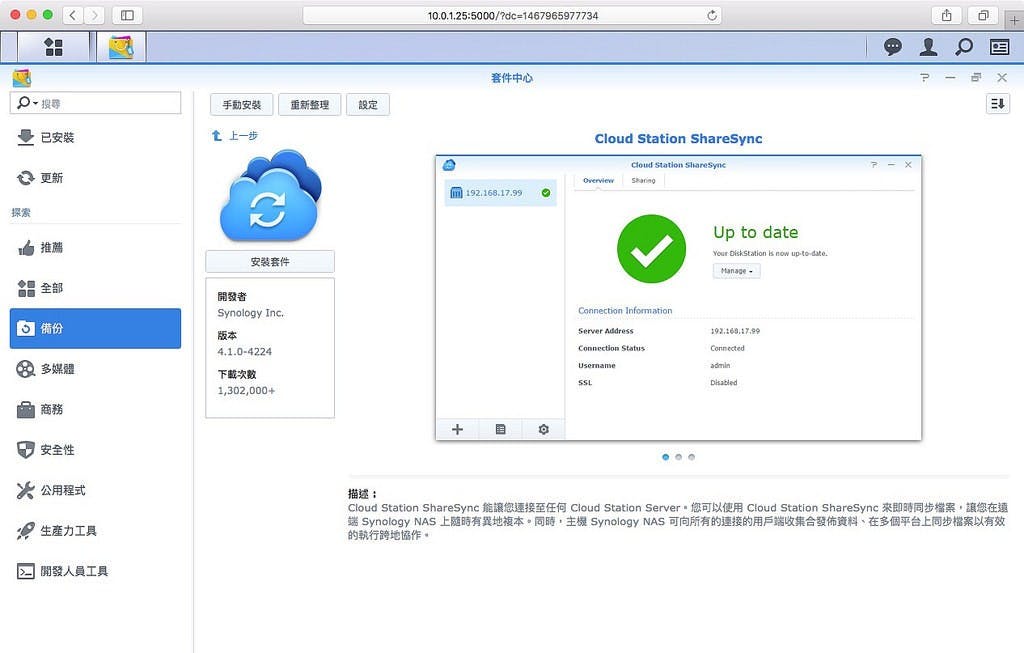Install the package with 安裝套件
Image resolution: width=1024 pixels, height=653 pixels.
coord(270,261)
